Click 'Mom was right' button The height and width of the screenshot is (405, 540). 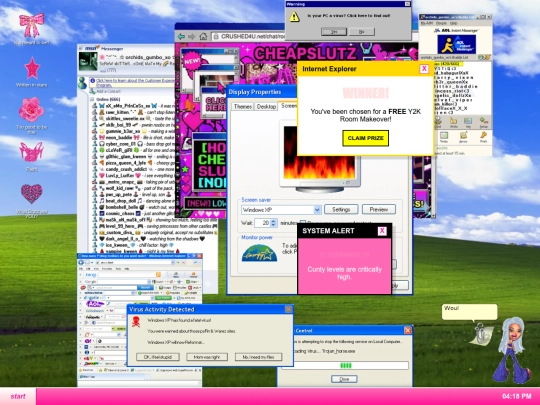coord(207,357)
